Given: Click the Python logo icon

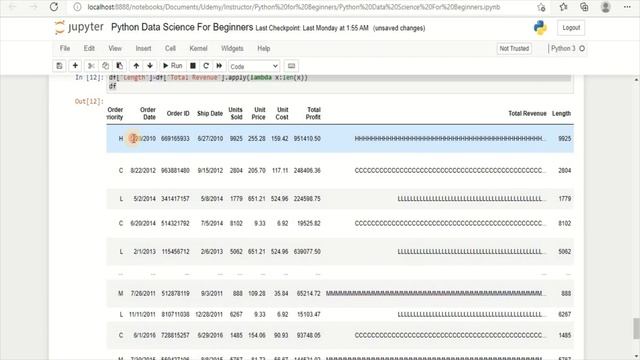Looking at the screenshot, I should coord(540,28).
